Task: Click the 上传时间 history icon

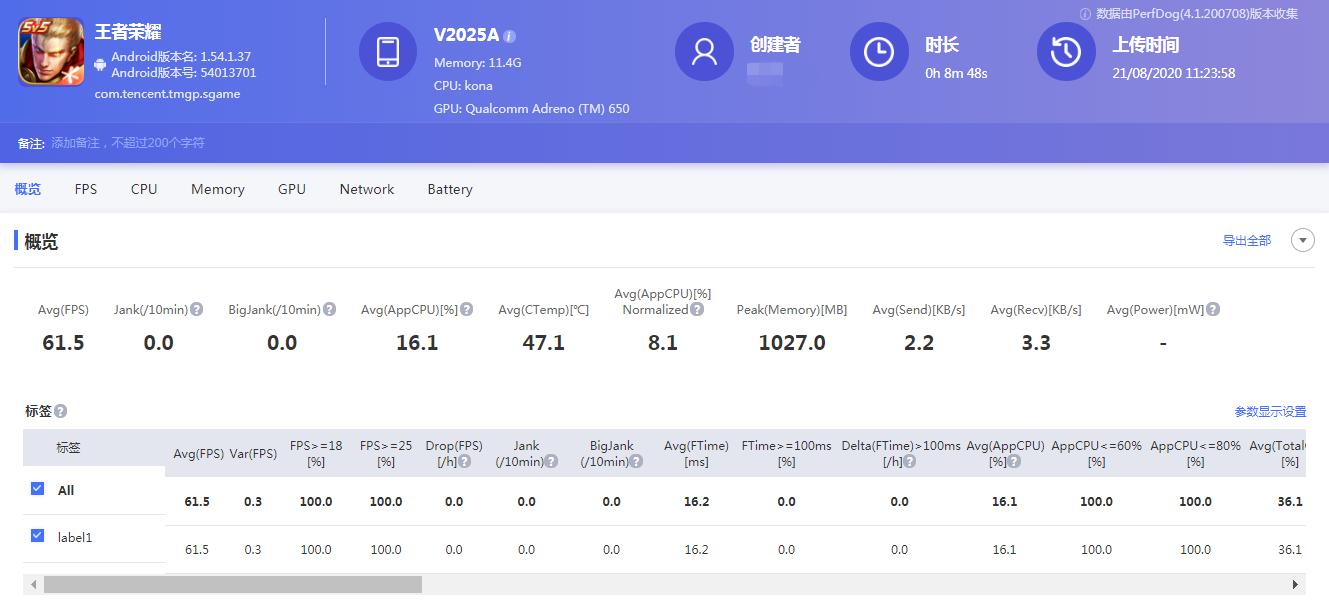Action: tap(1066, 51)
